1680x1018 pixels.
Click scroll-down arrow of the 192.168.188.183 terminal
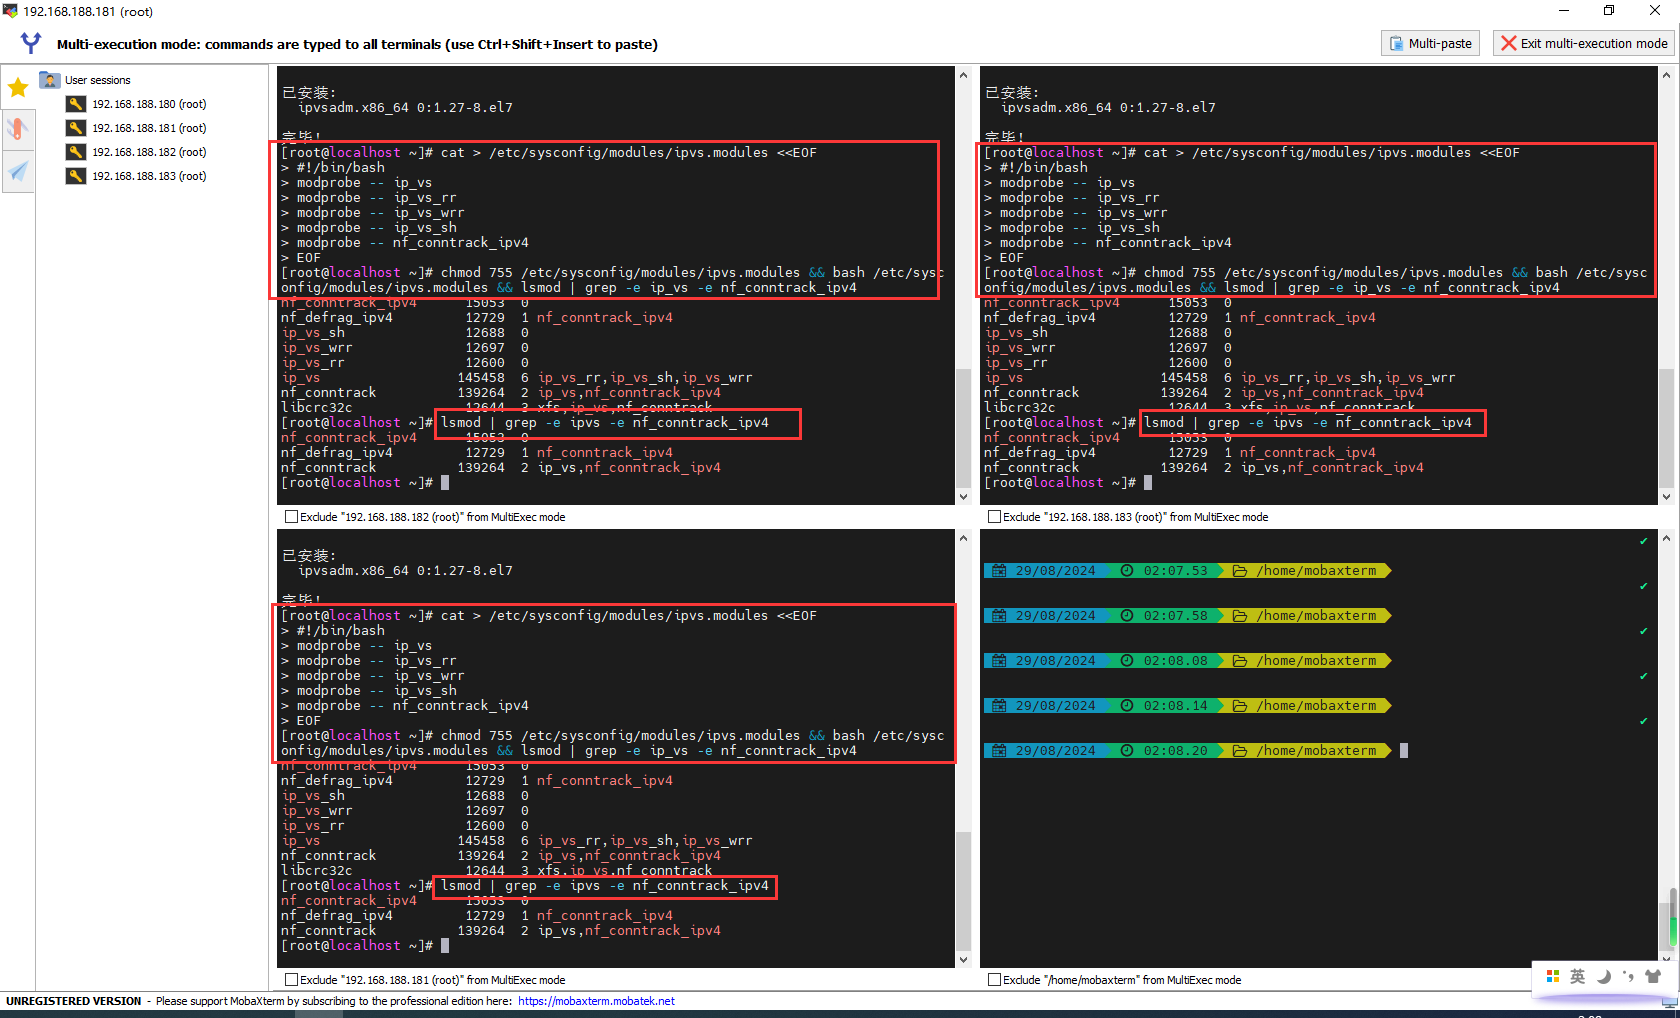1666,496
